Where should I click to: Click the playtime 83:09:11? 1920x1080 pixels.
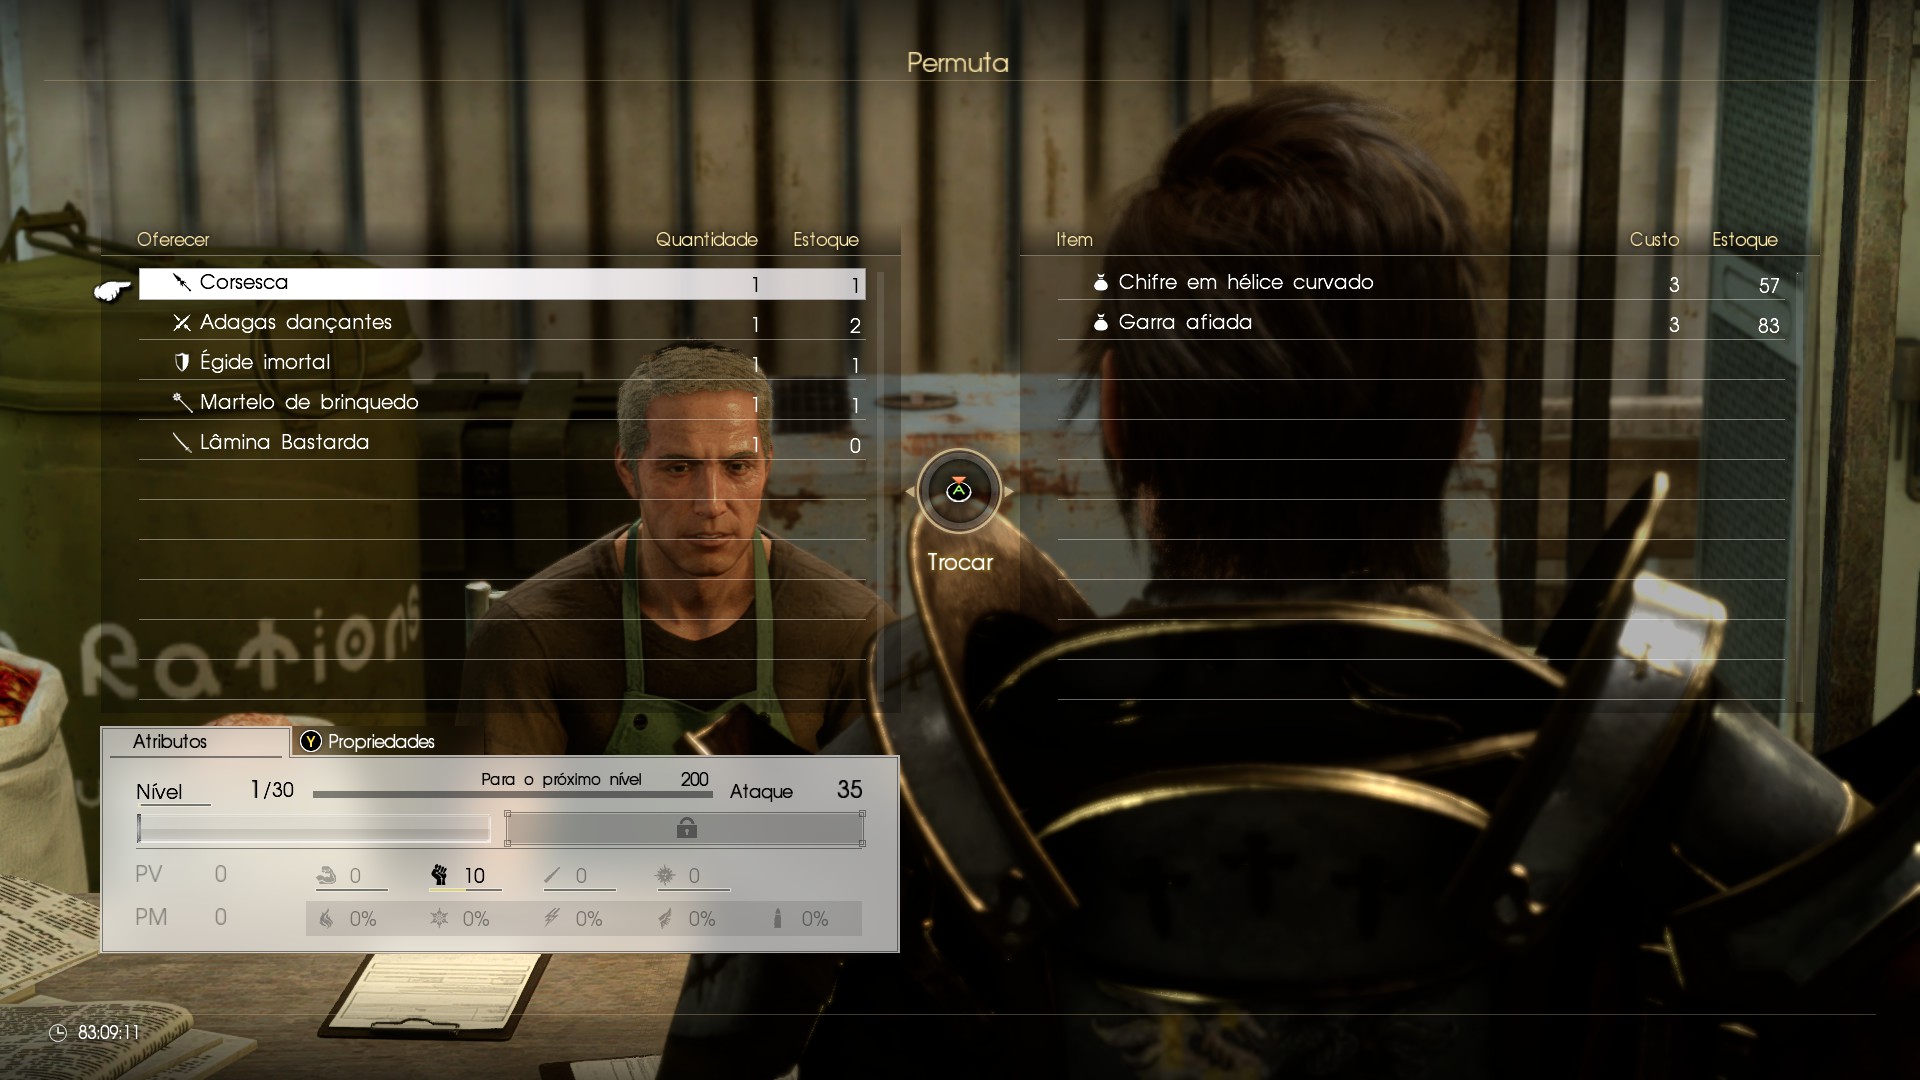point(109,1033)
